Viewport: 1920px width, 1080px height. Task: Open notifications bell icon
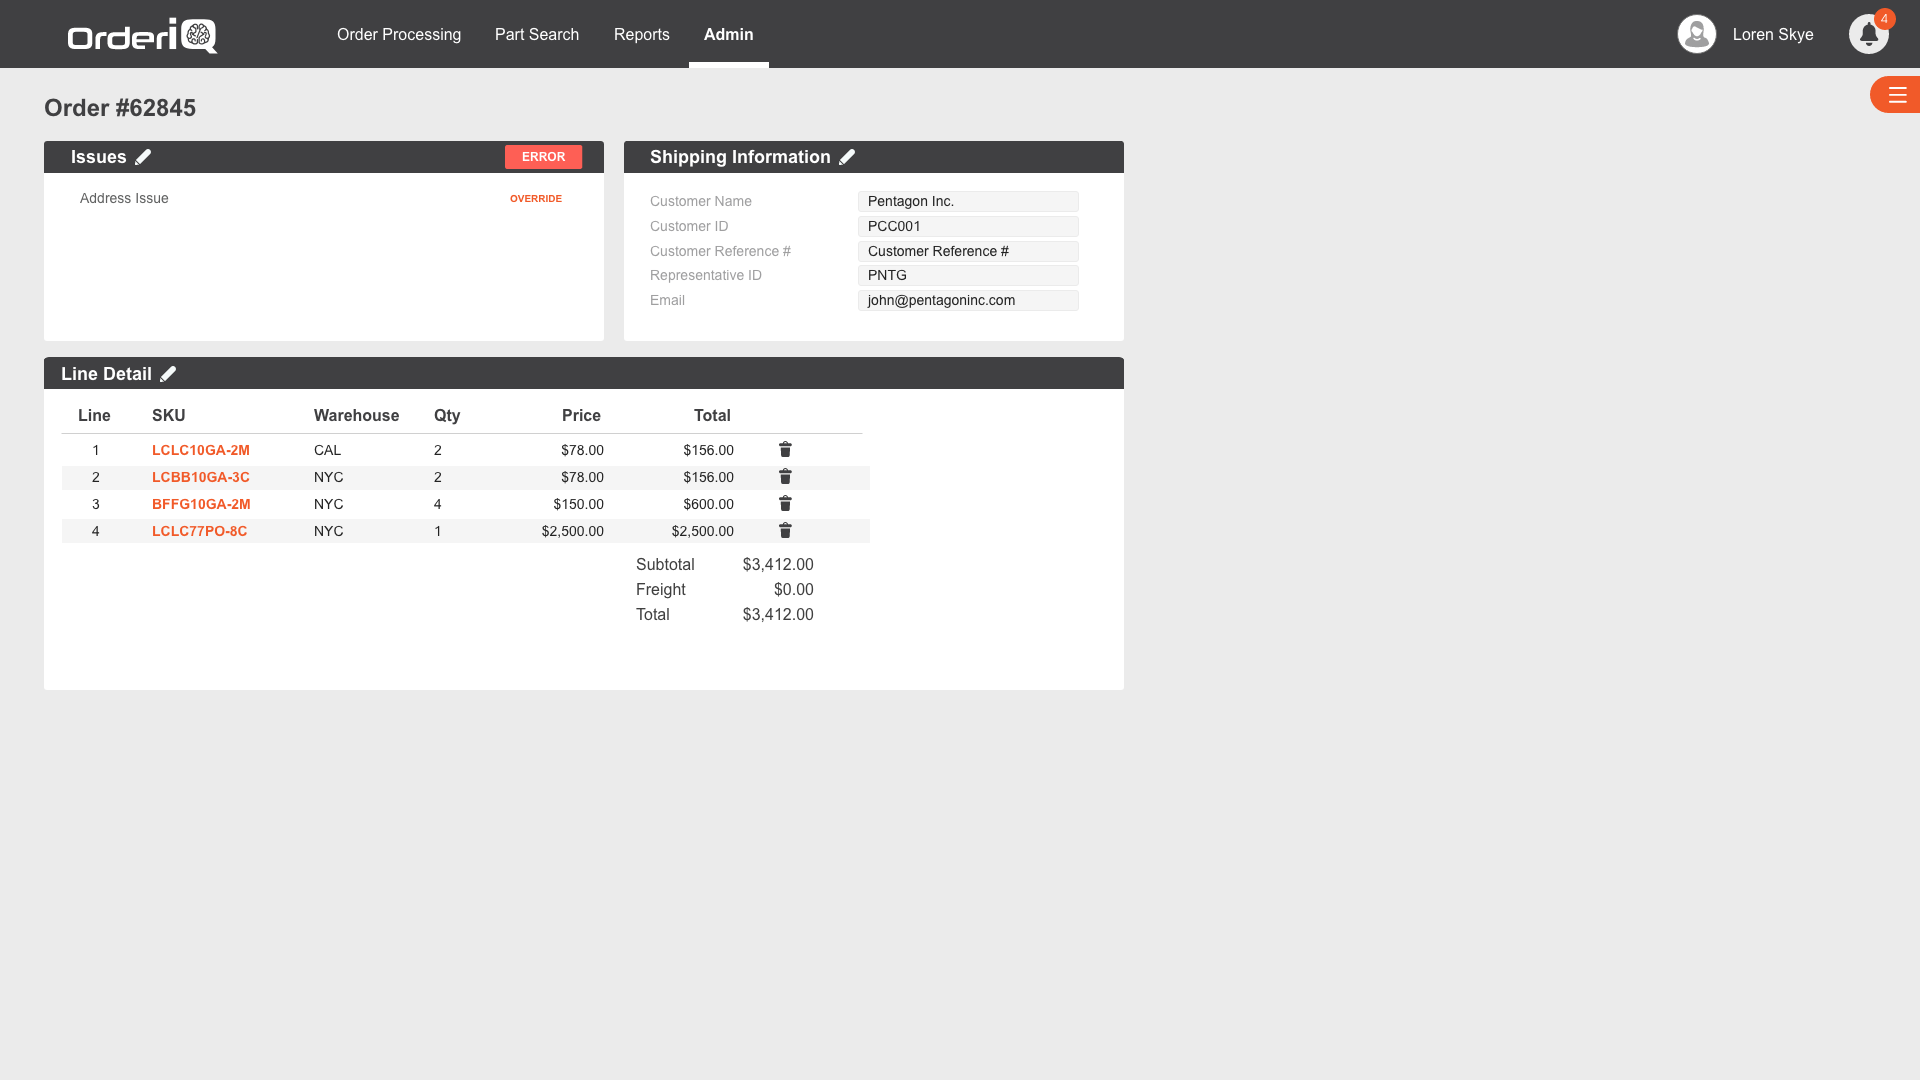pyautogui.click(x=1867, y=34)
